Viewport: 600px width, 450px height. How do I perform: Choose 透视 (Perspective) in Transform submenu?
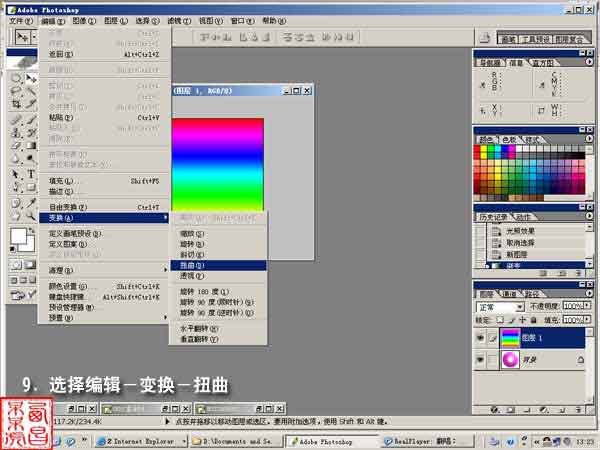[218, 276]
